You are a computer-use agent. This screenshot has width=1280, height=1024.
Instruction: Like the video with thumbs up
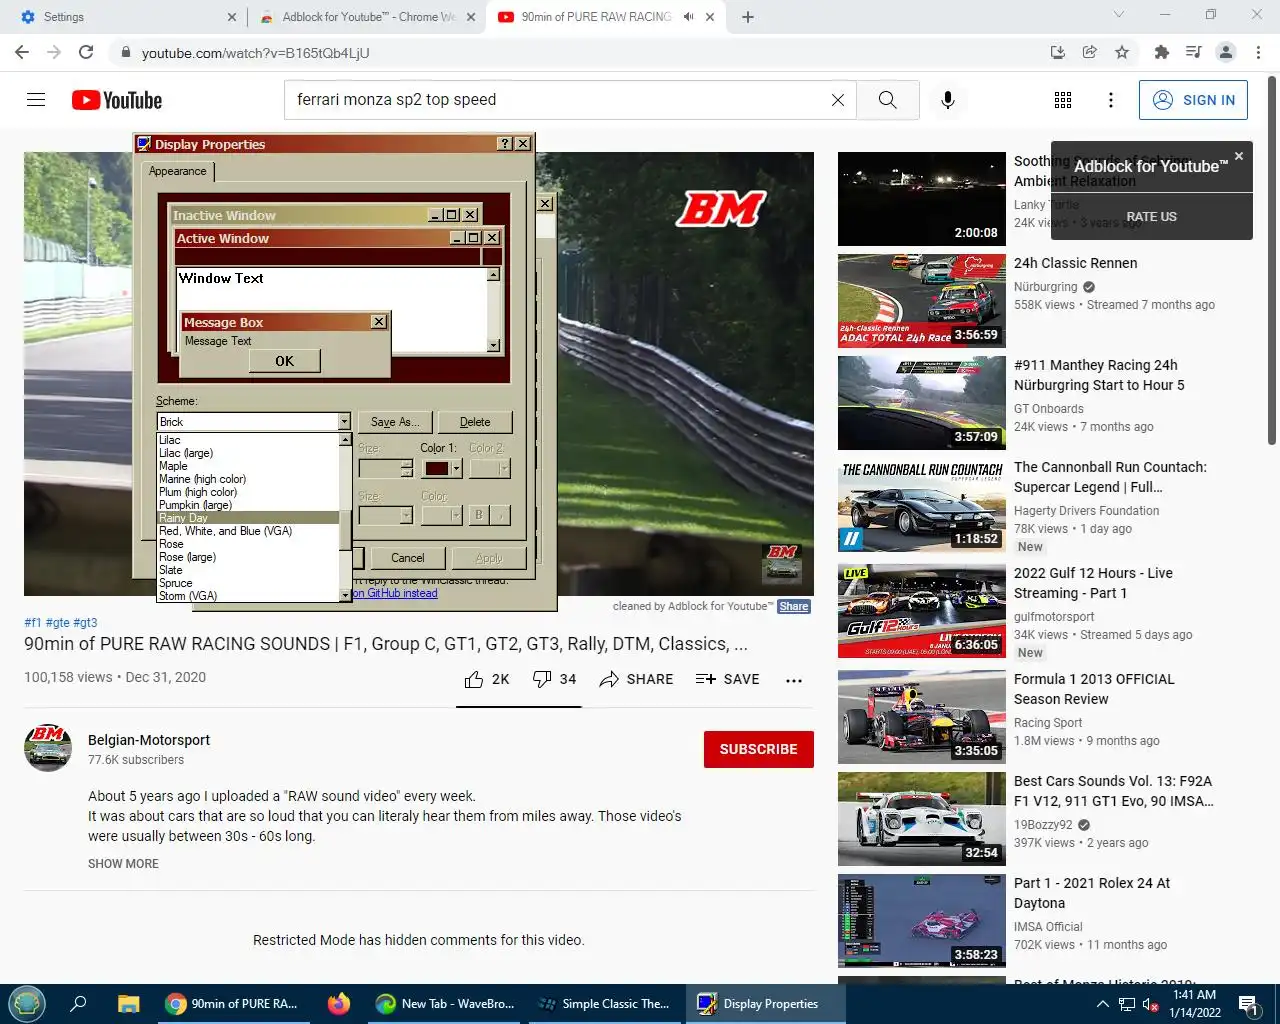(487, 679)
